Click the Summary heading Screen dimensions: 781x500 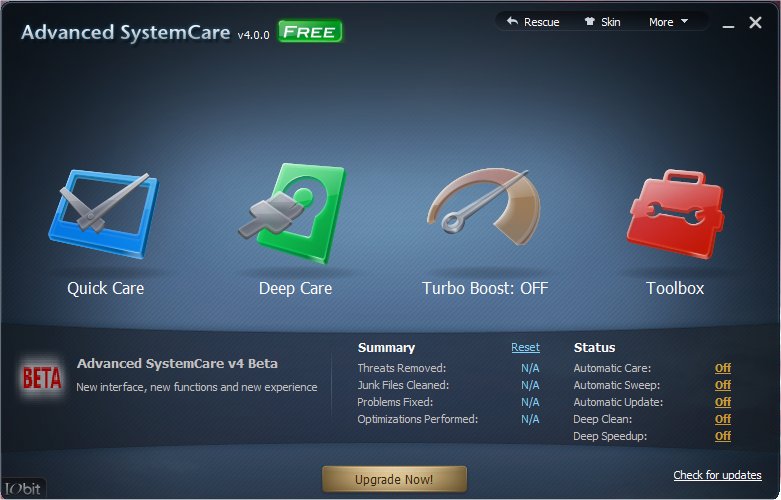(x=387, y=348)
